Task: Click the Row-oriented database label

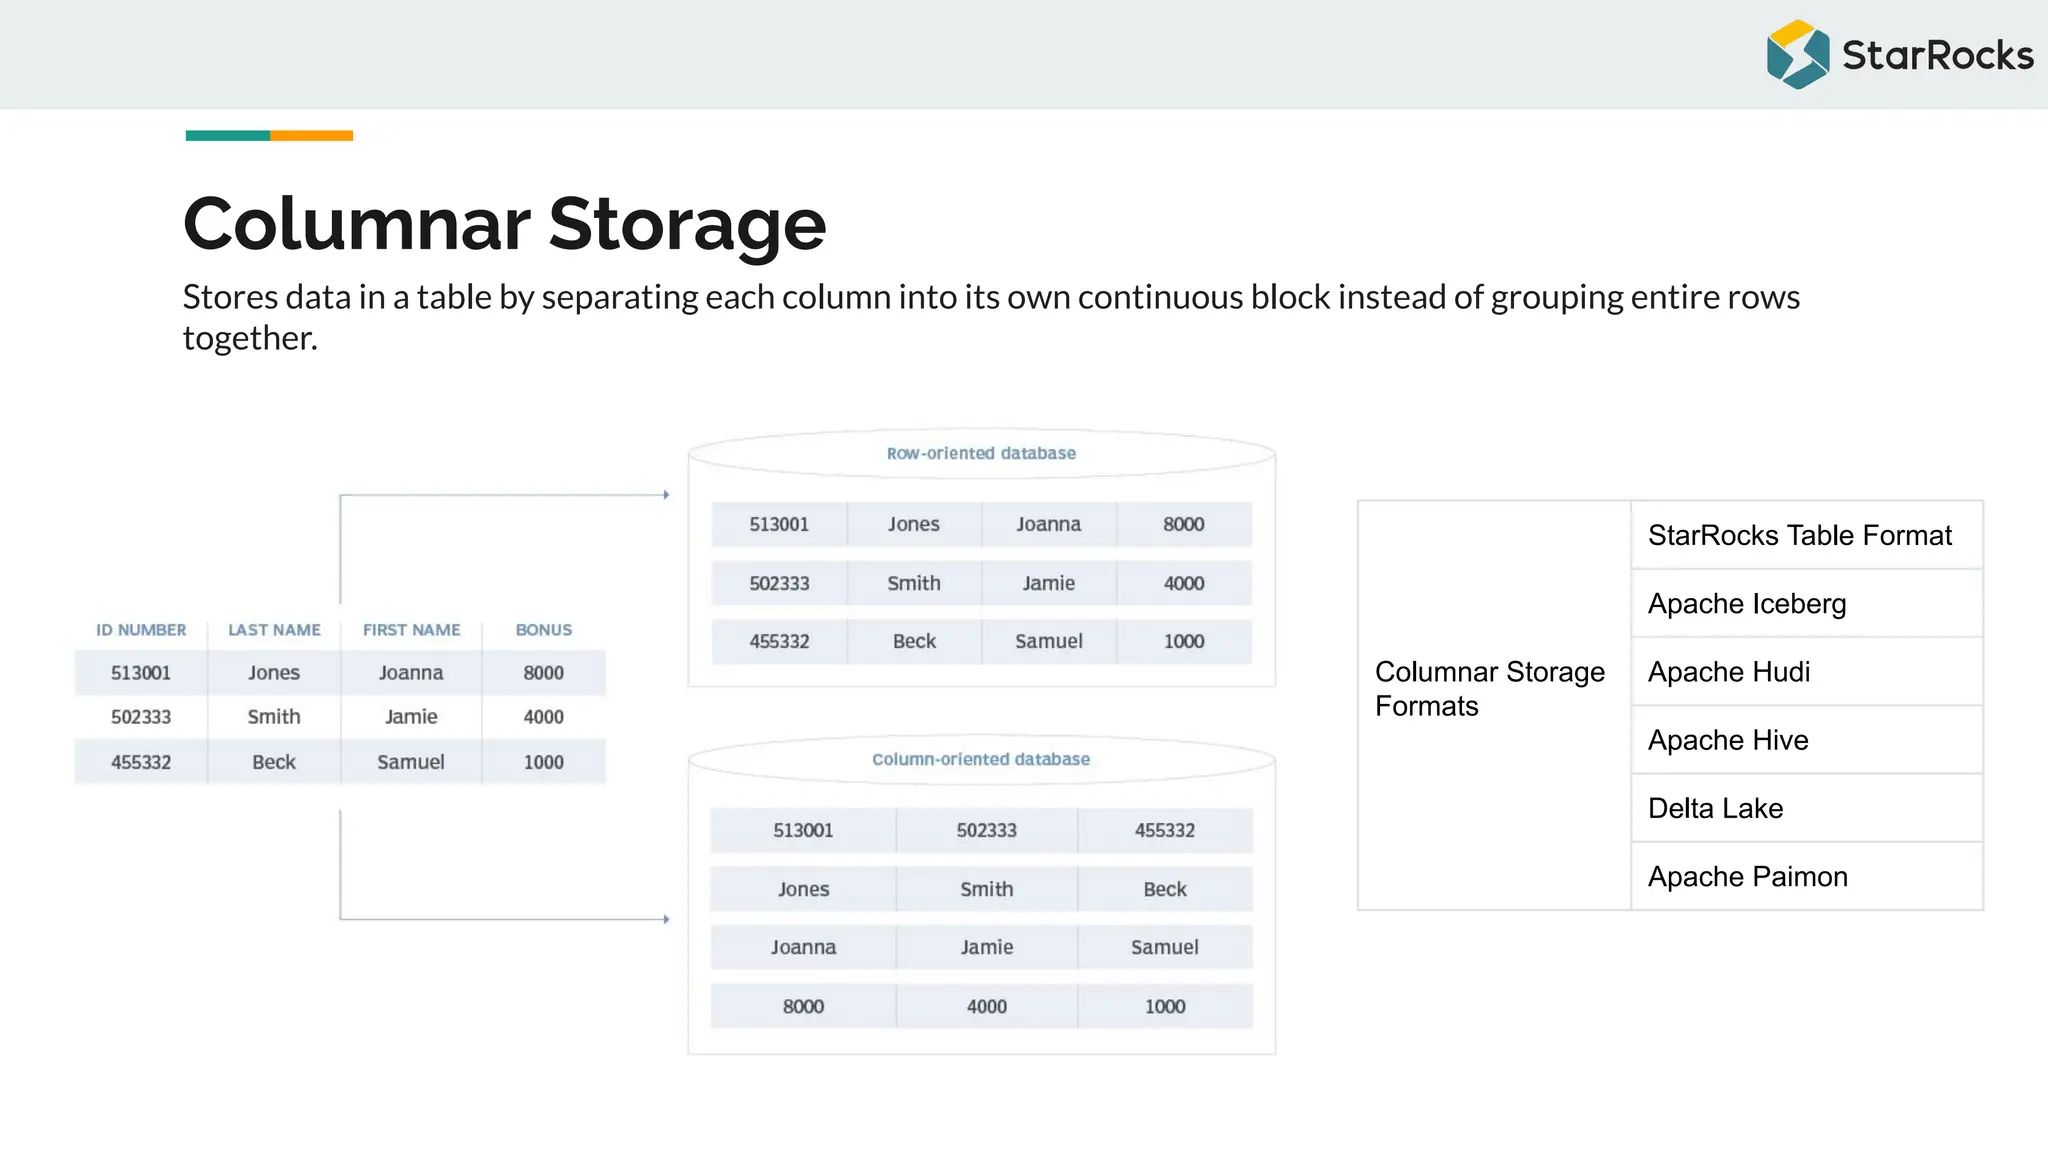Action: (x=981, y=453)
